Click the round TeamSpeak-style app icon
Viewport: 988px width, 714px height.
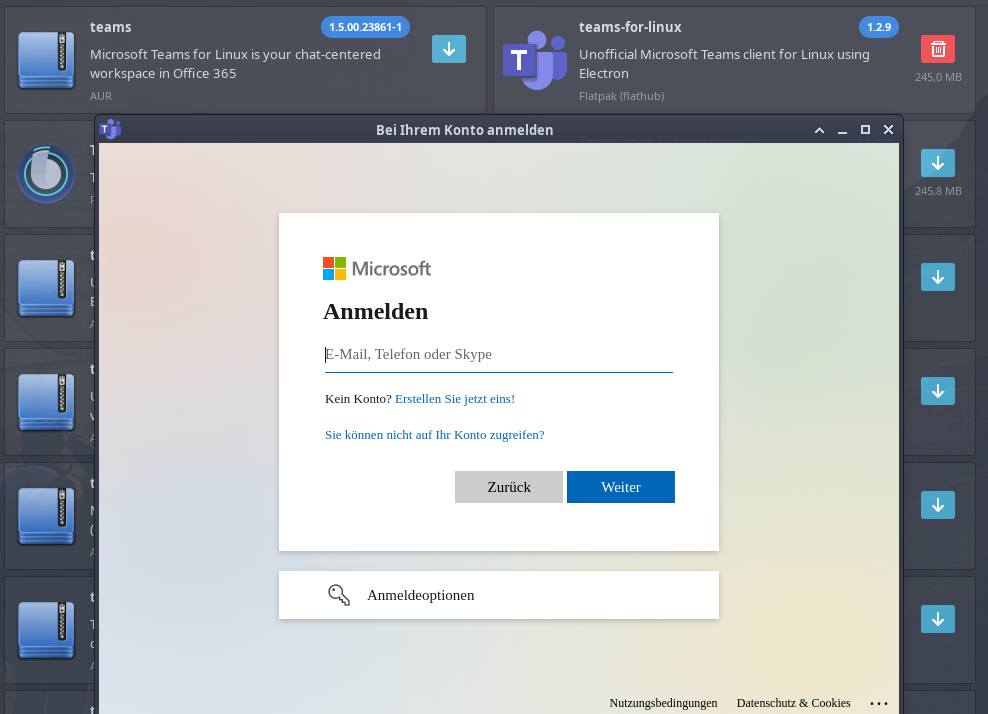click(46, 175)
